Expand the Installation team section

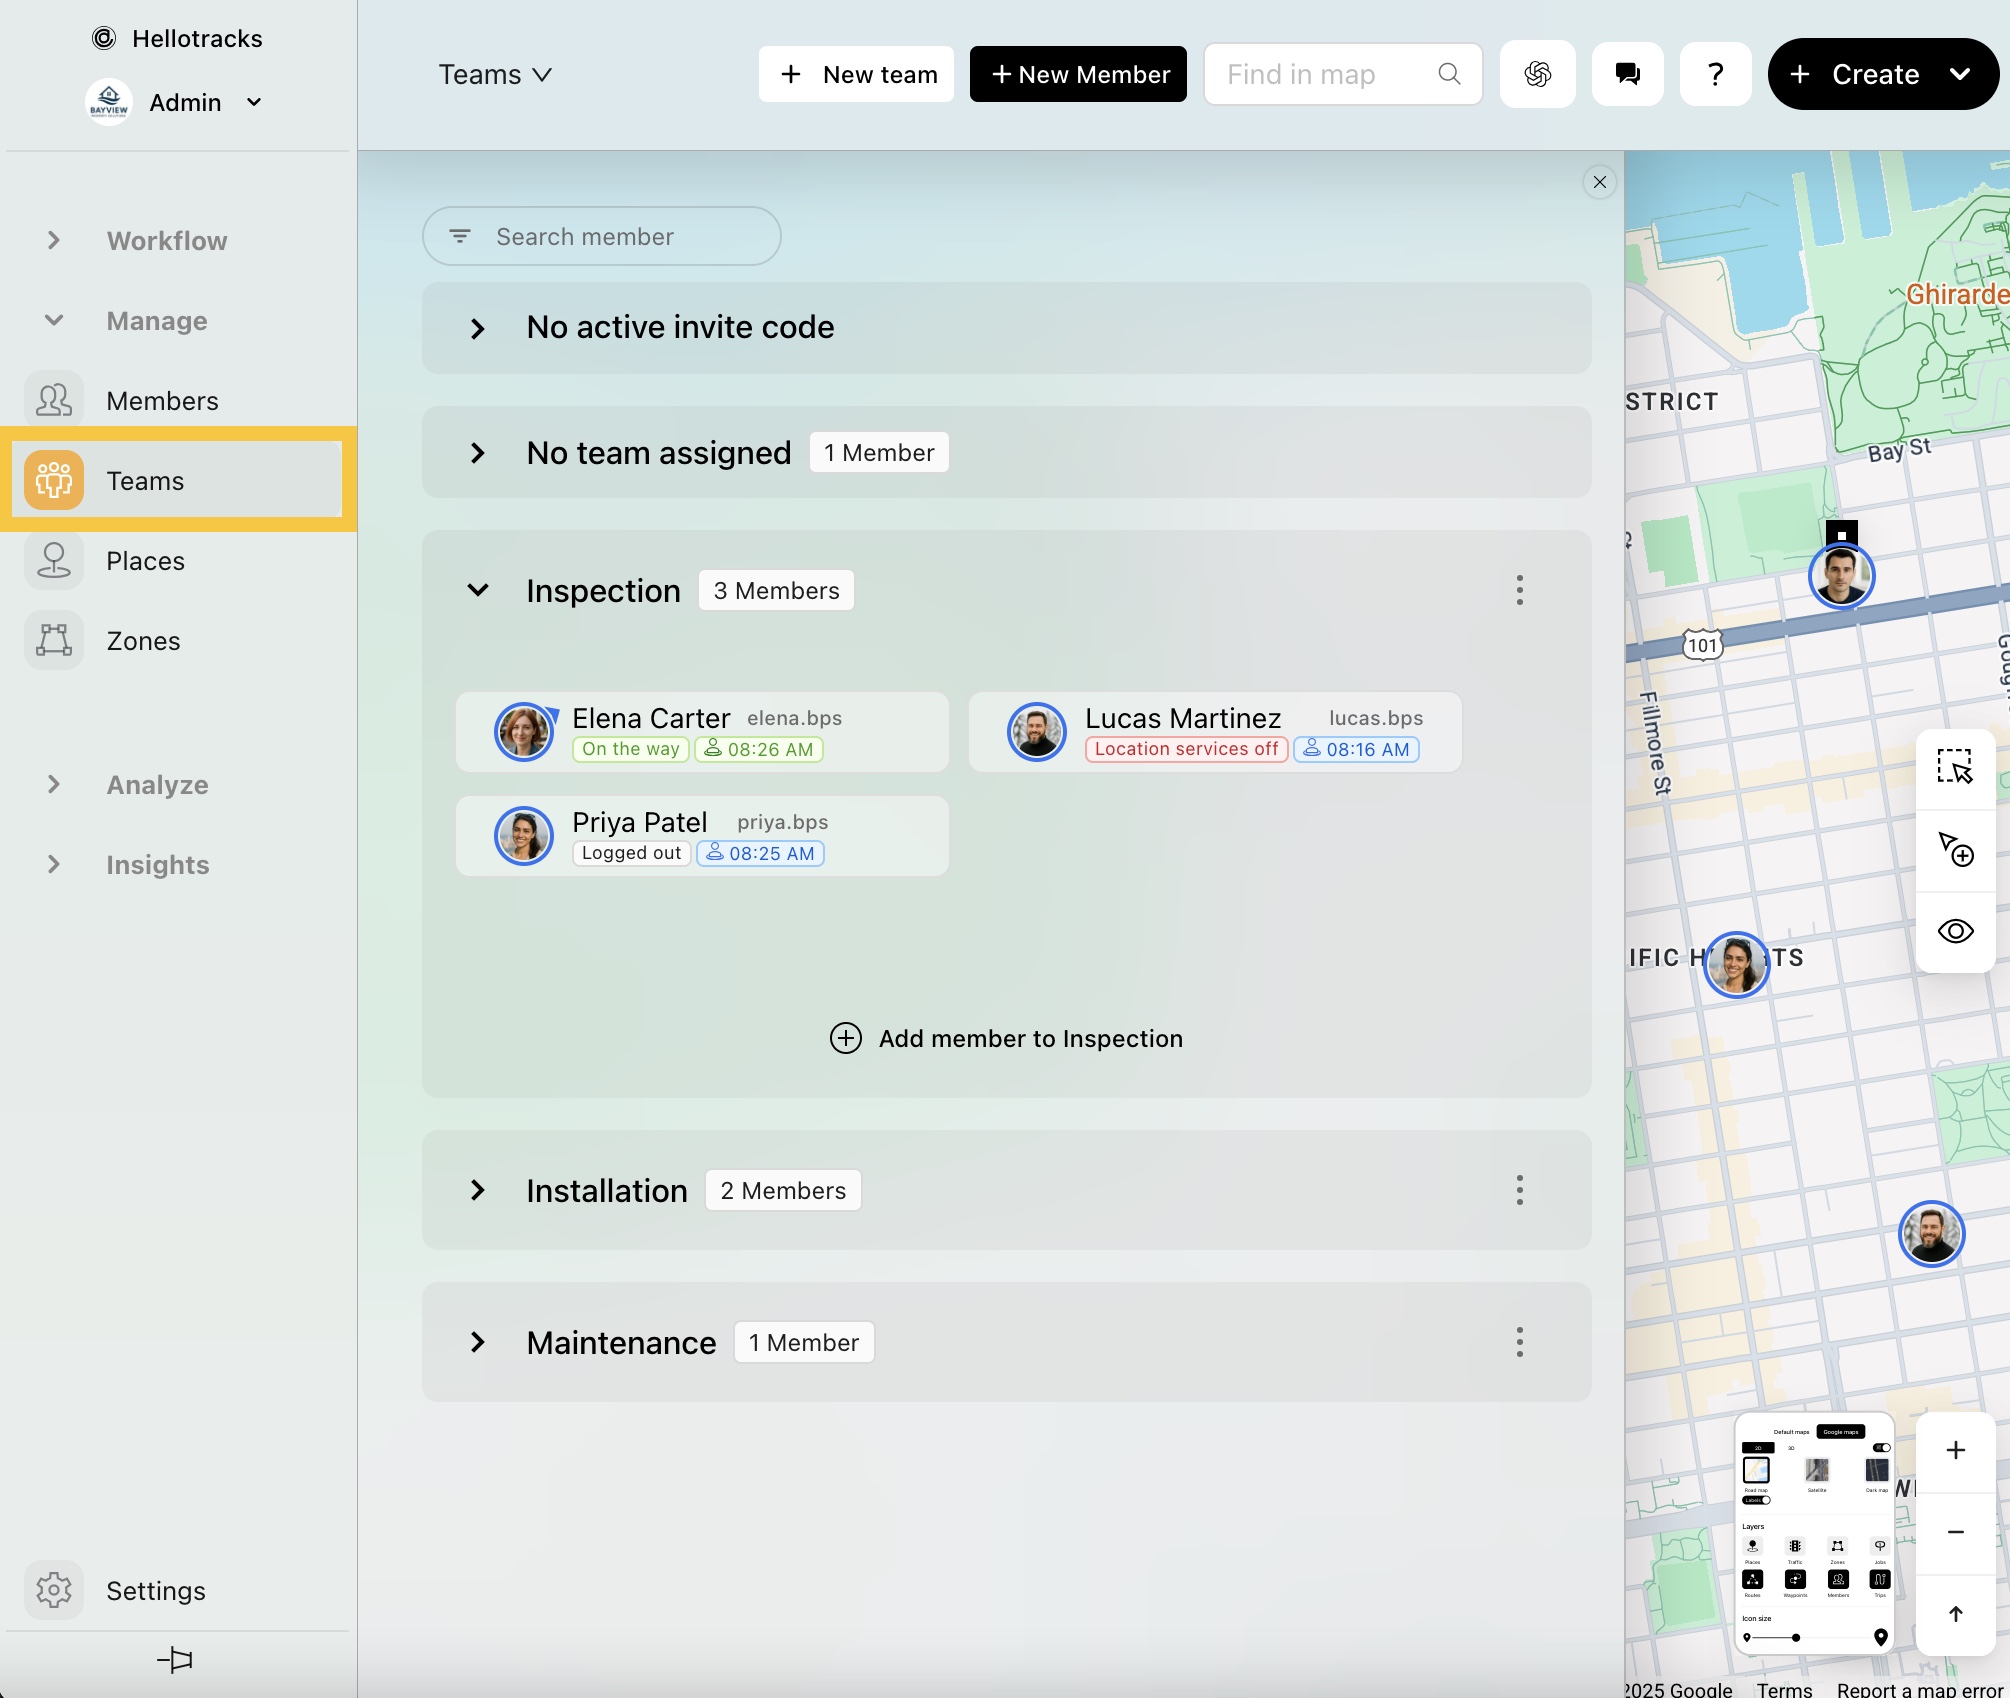[x=478, y=1190]
